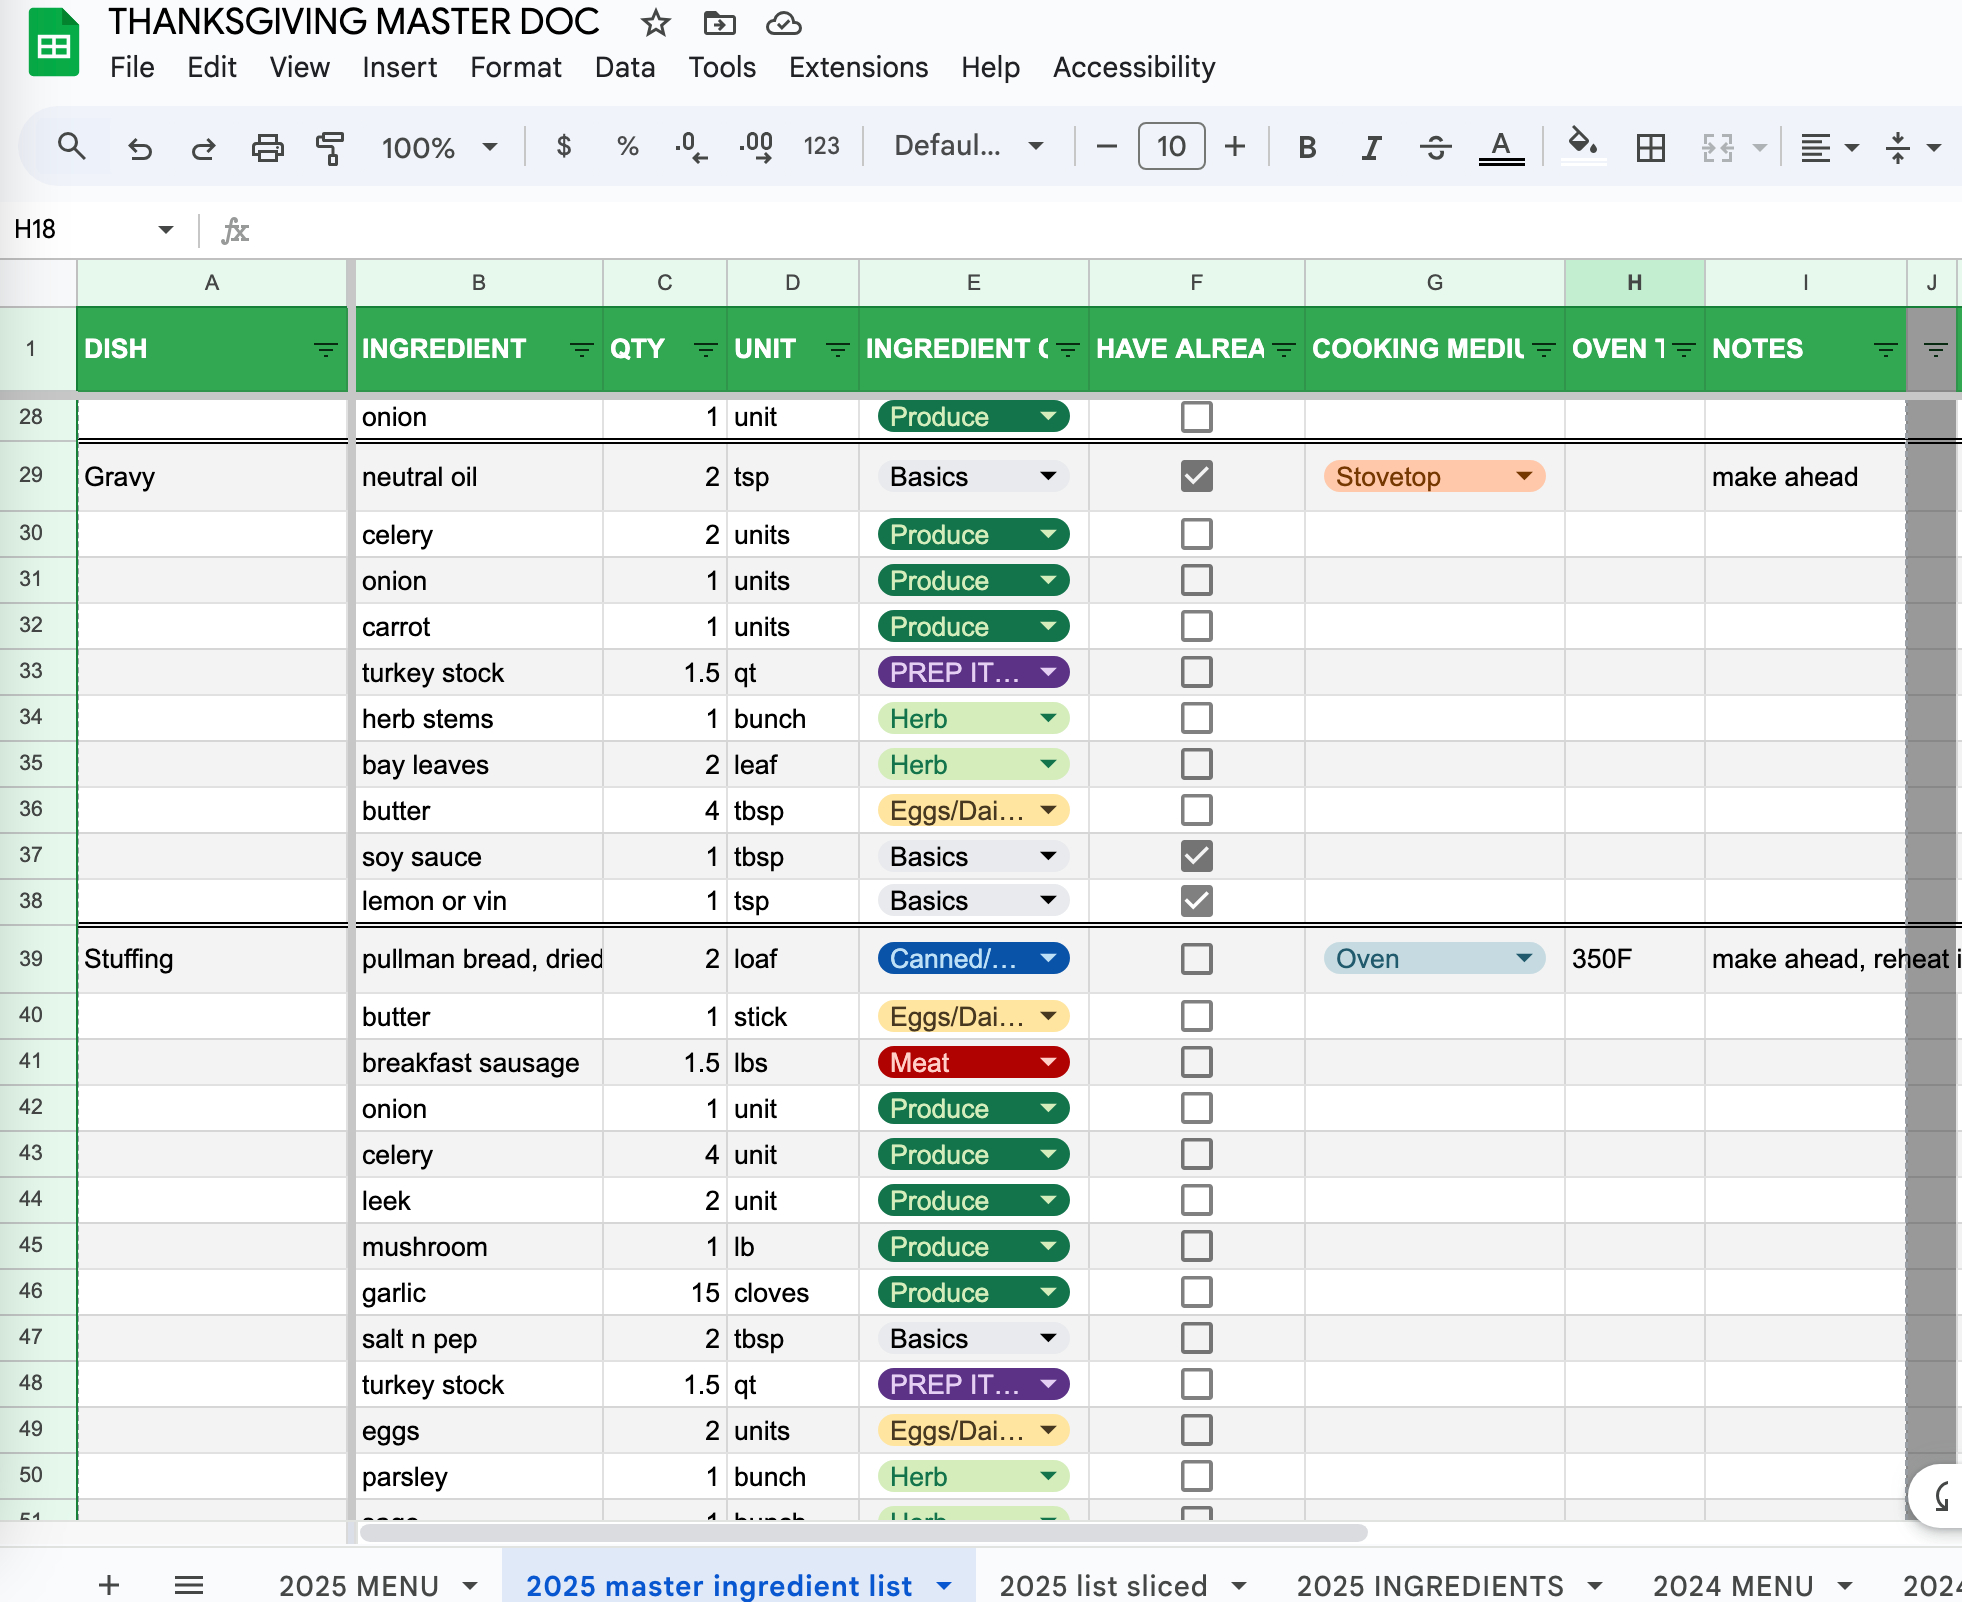The width and height of the screenshot is (1962, 1602).
Task: Click the plus button to add a sheet
Action: tap(109, 1585)
